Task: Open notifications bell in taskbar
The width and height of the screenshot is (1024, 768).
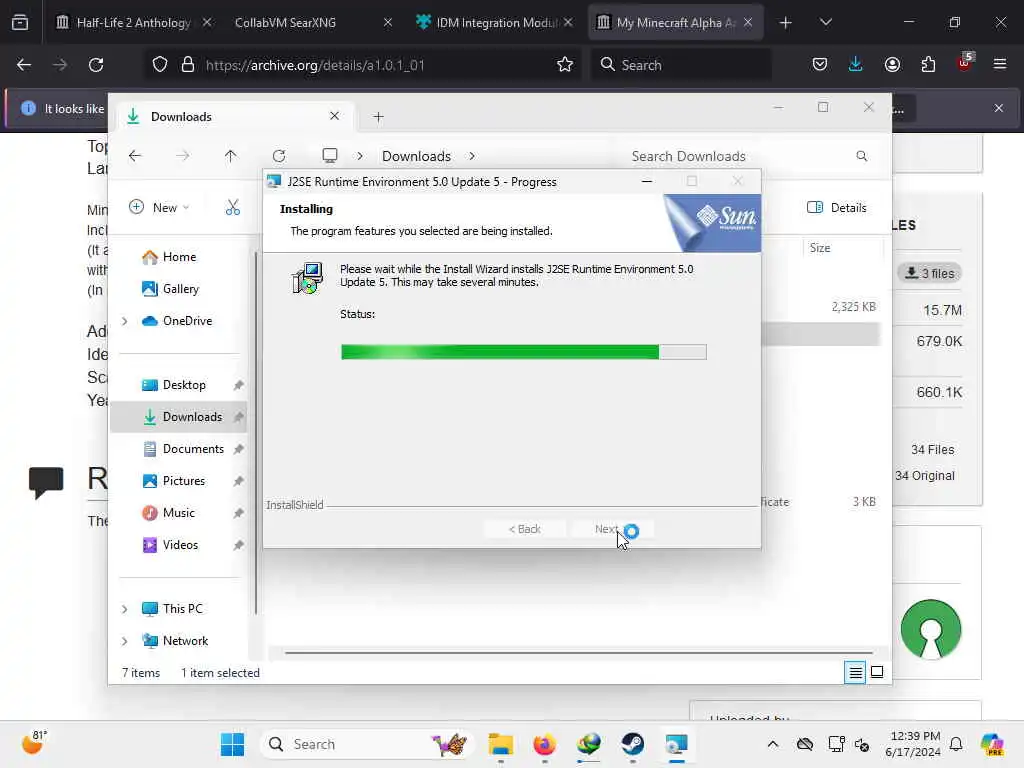Action: 956,744
